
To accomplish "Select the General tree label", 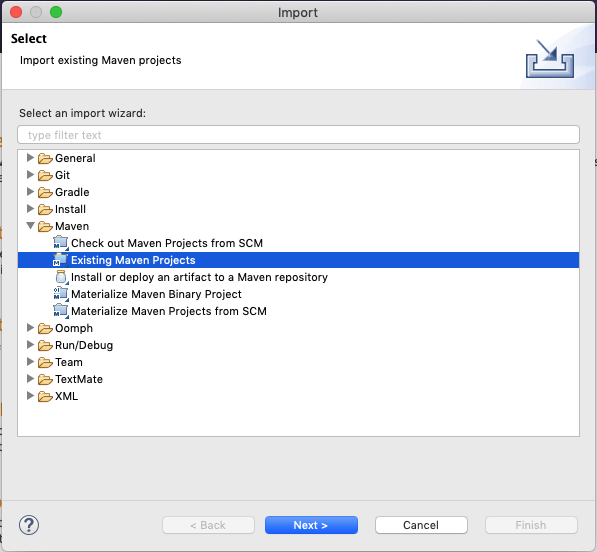I will (x=75, y=158).
